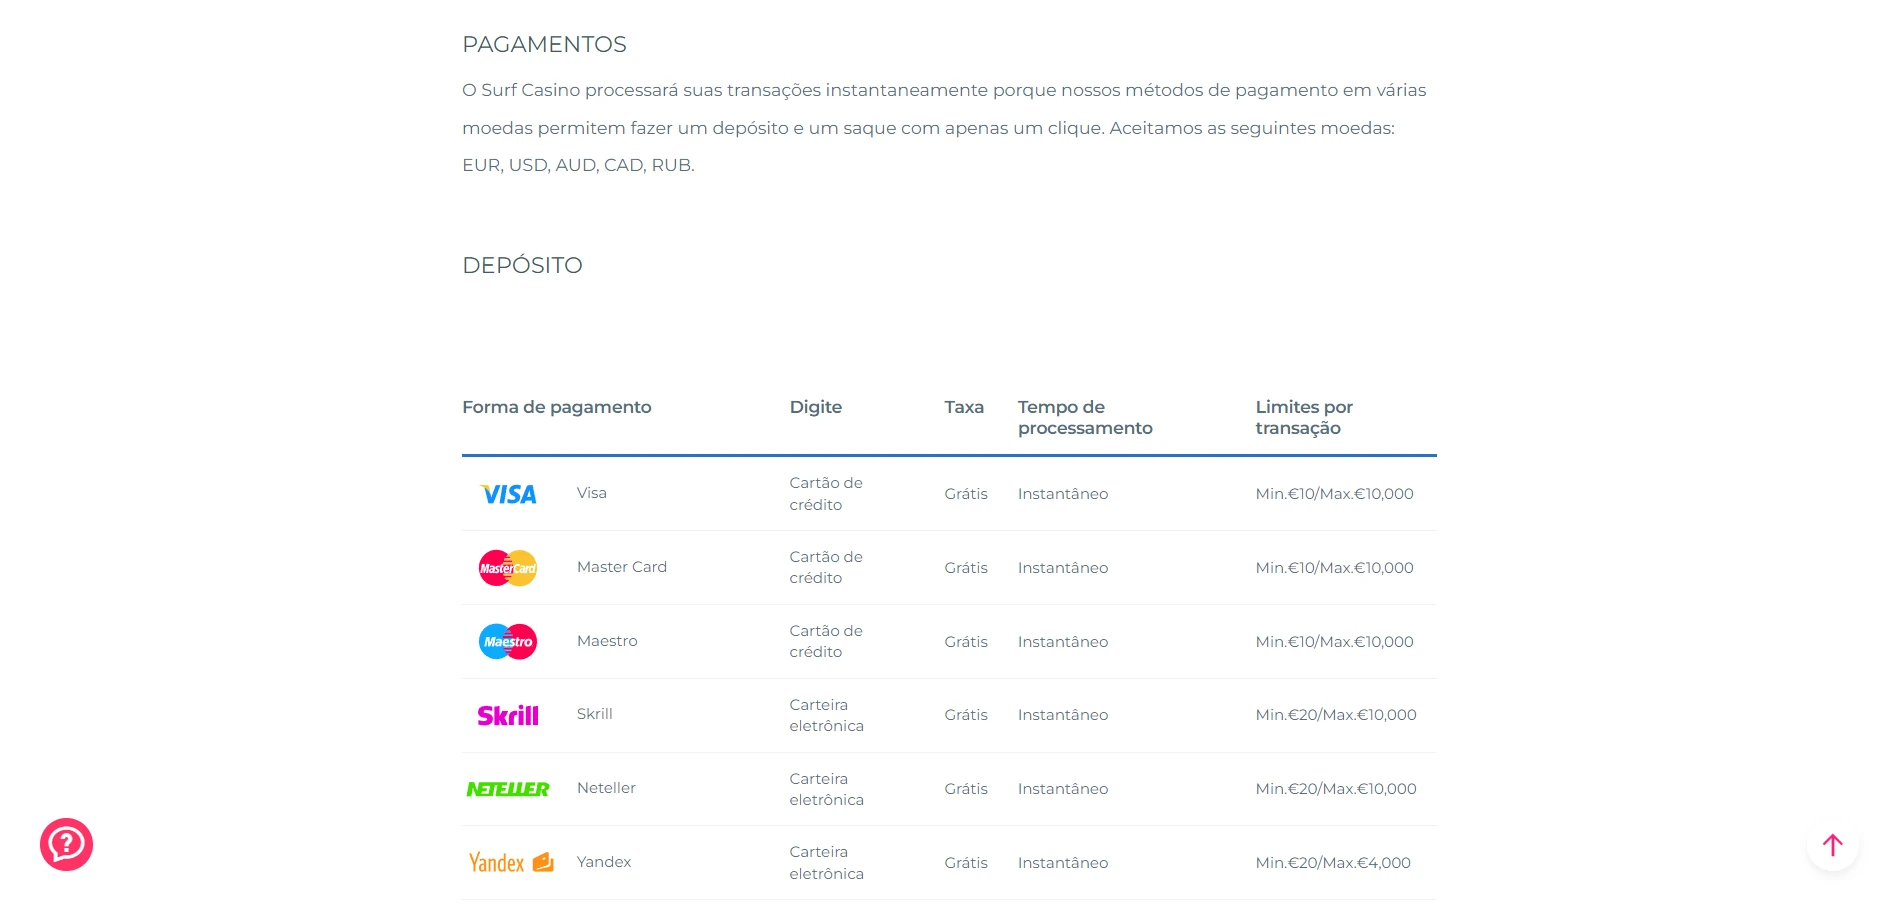Screen dimensions: 1894x910
Task: Click the Maestro limit 'Min.€10/Max.€10,000'
Action: [1335, 642]
